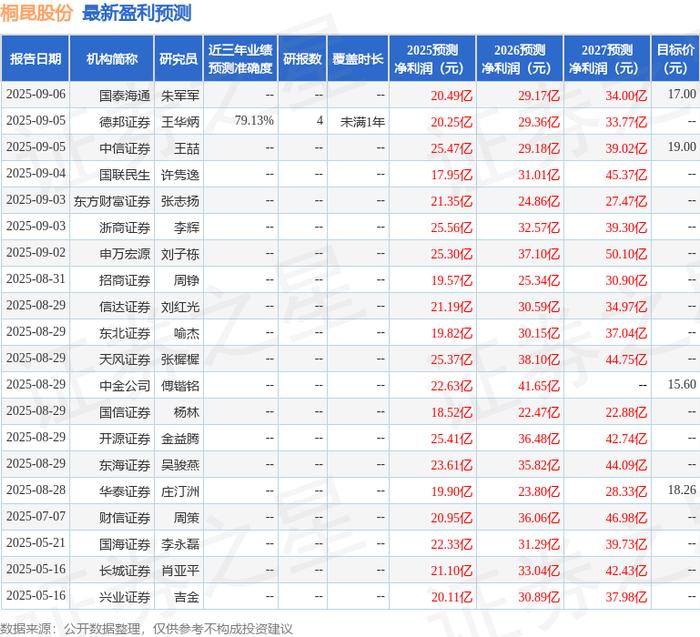The height and width of the screenshot is (637, 700).
Task: Click the 20.49亿 2025 profit value
Action: [451, 96]
